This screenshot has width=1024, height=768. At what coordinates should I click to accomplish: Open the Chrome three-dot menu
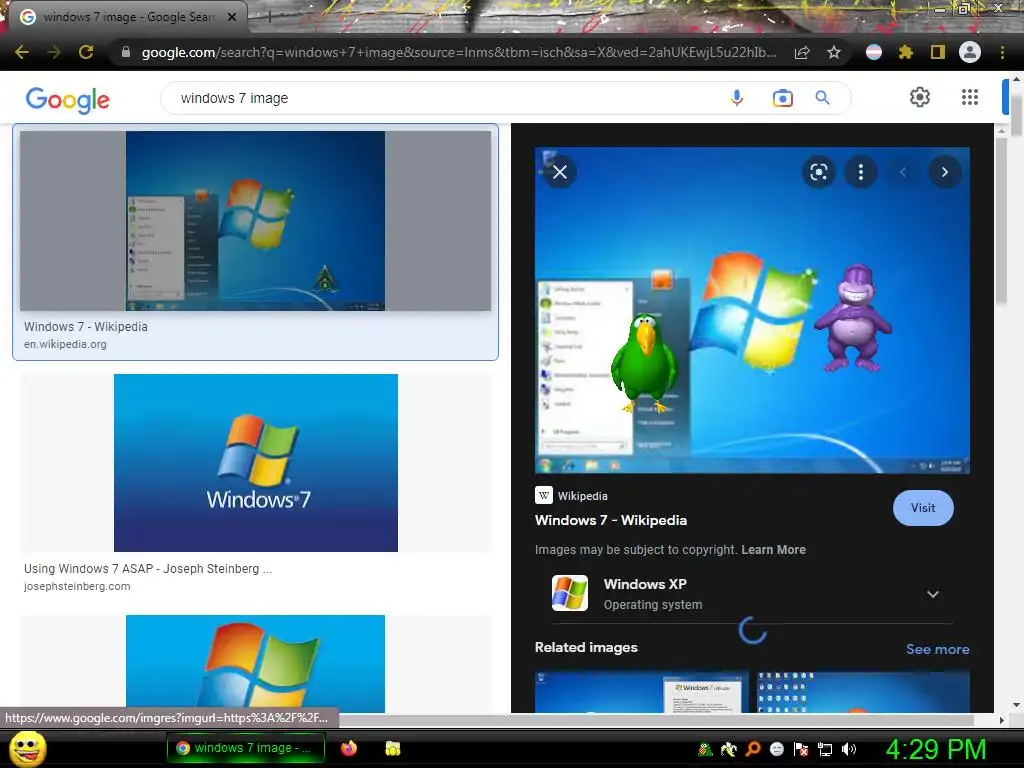coord(1002,52)
